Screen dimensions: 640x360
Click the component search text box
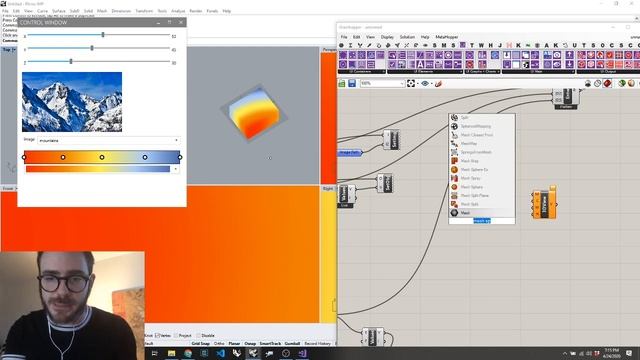click(482, 221)
